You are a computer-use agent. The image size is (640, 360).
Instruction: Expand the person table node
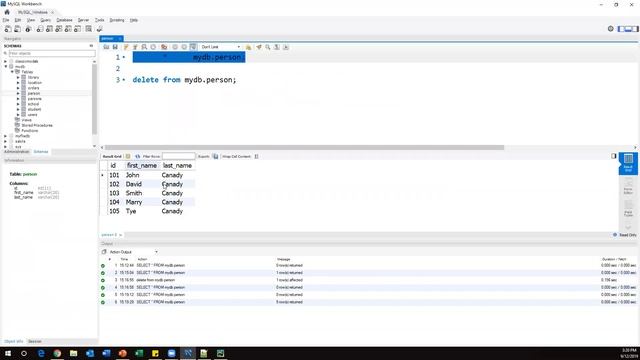(18, 93)
